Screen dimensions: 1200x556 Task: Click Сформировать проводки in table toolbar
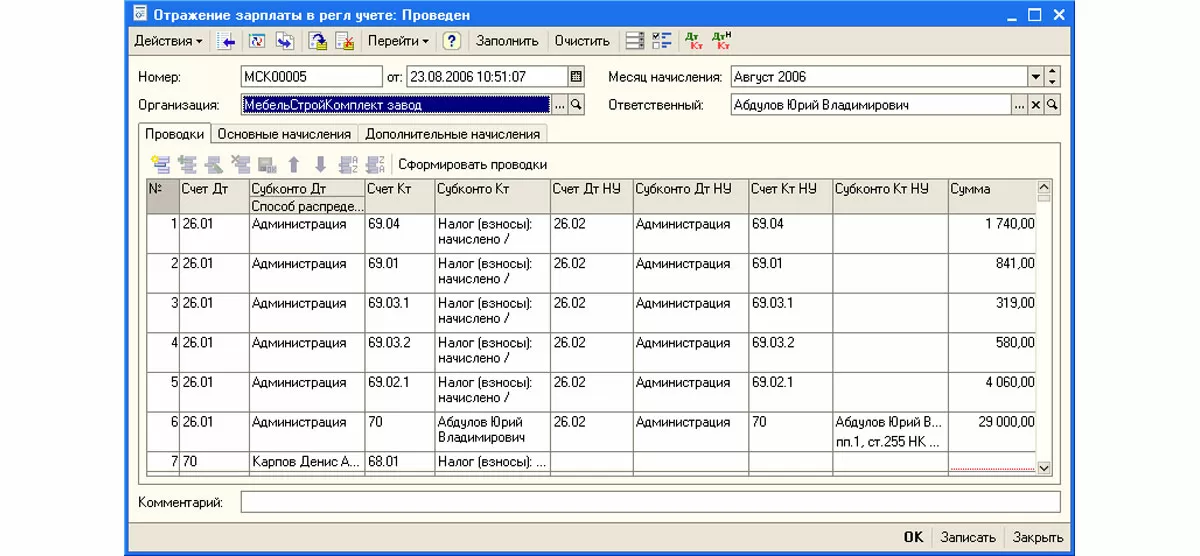pos(472,164)
